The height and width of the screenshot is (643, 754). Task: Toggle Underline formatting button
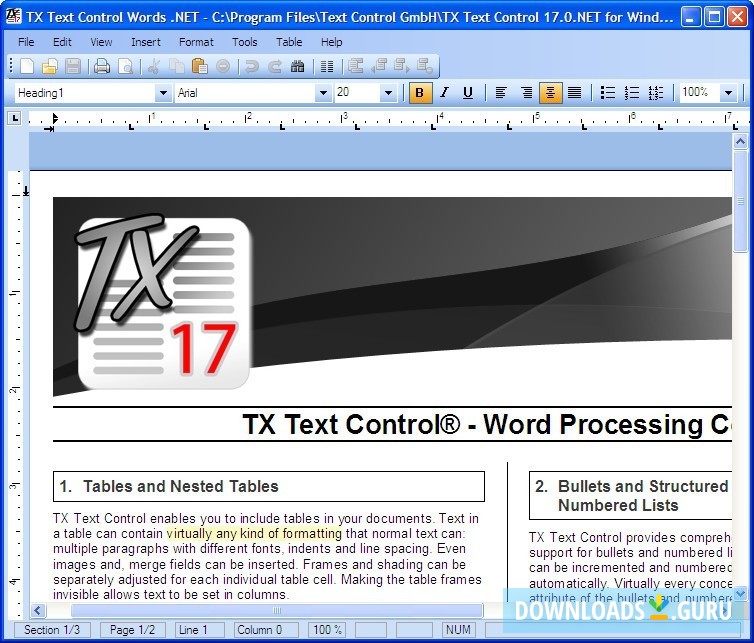[467, 92]
